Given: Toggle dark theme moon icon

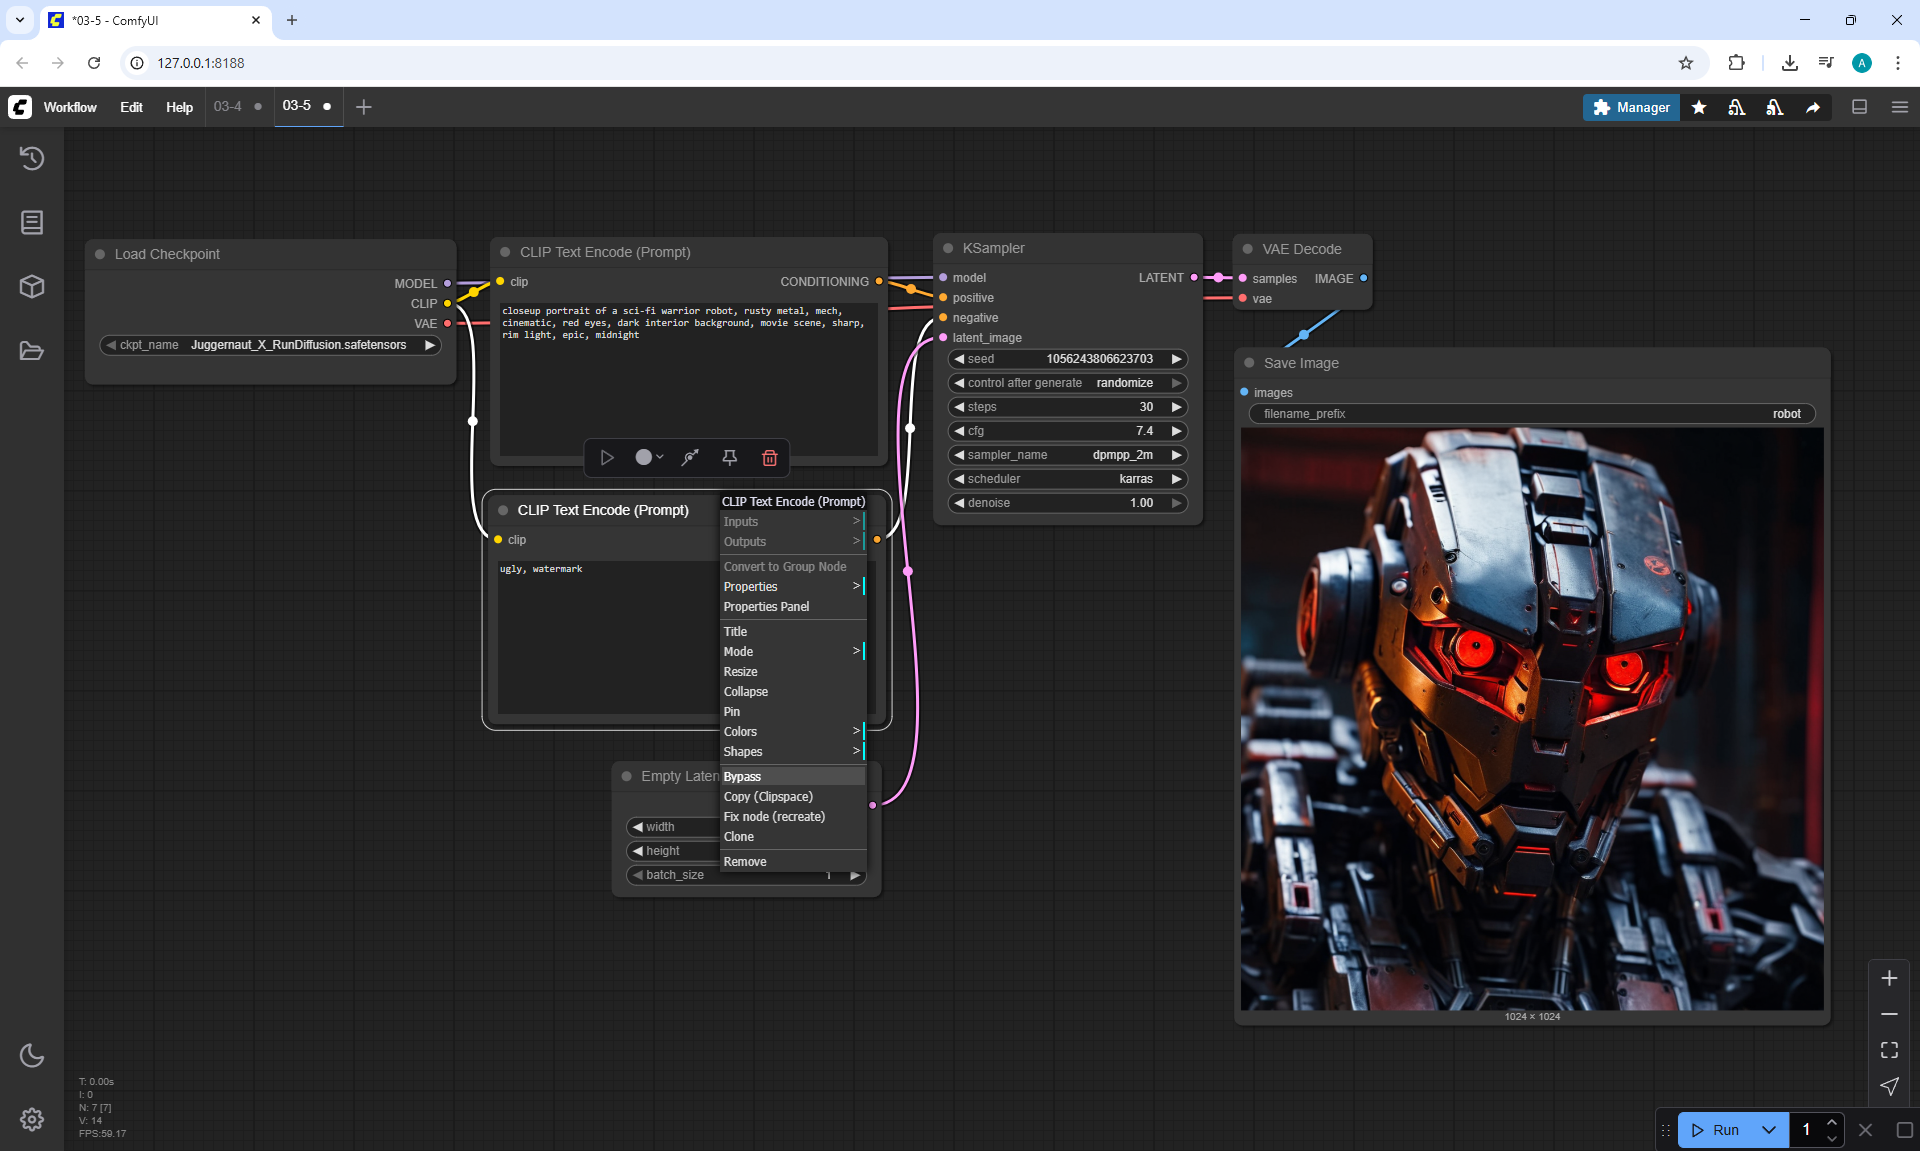Looking at the screenshot, I should tap(32, 1055).
